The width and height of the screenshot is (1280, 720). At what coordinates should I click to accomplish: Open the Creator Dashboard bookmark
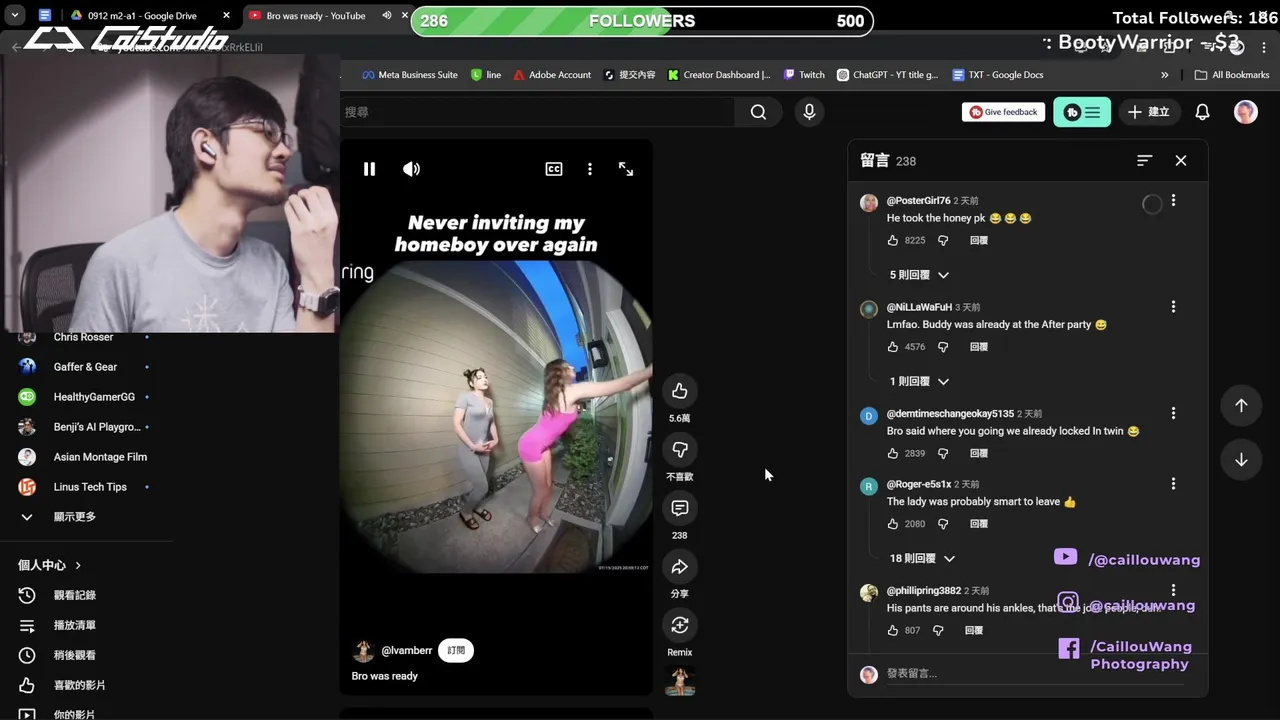point(719,75)
